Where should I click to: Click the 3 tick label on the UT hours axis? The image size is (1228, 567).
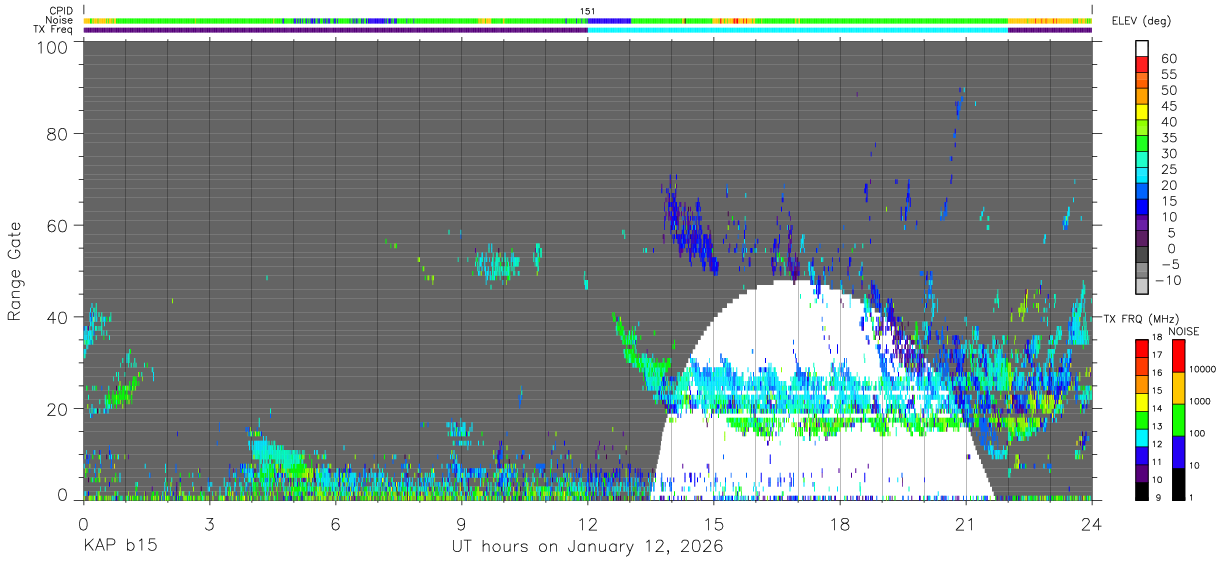(x=209, y=524)
